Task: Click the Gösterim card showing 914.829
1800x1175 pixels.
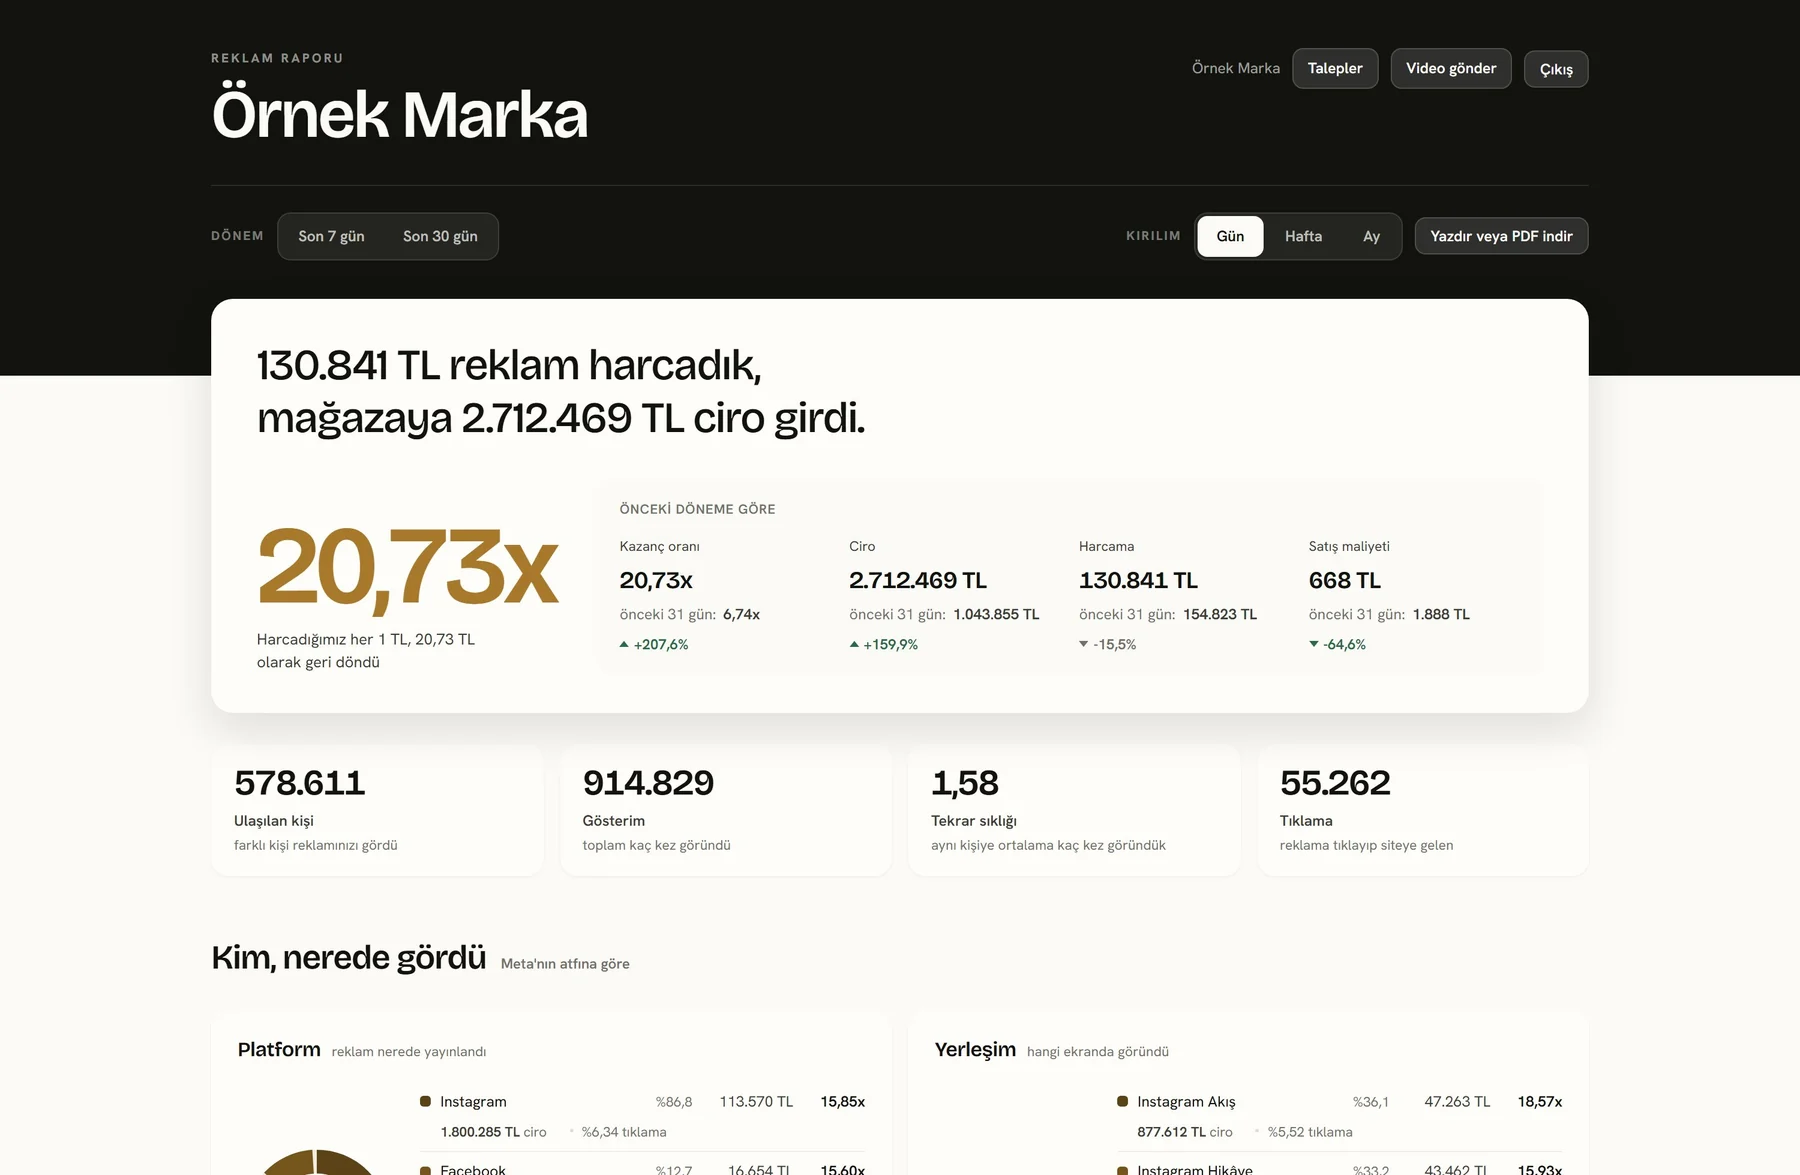Action: click(726, 810)
